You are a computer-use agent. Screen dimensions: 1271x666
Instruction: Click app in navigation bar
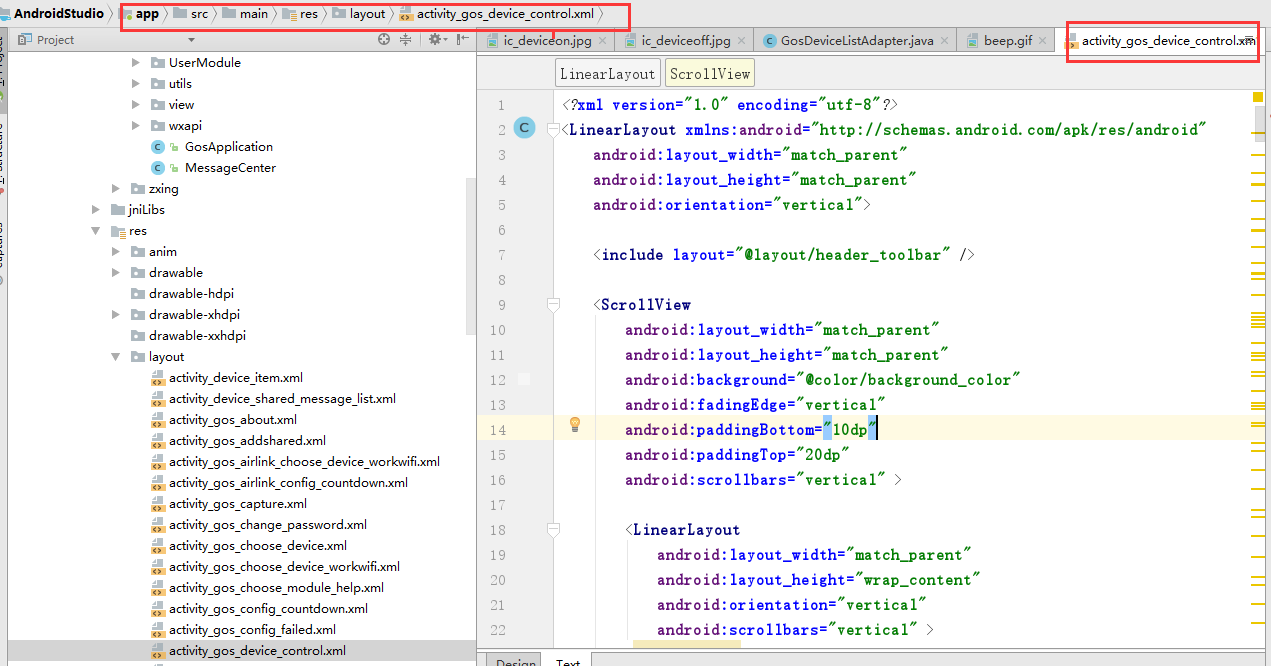coord(140,14)
